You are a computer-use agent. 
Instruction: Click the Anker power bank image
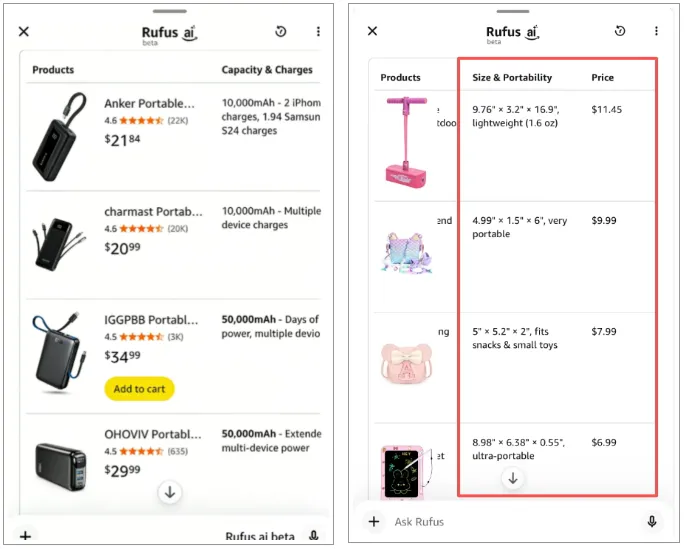59,134
